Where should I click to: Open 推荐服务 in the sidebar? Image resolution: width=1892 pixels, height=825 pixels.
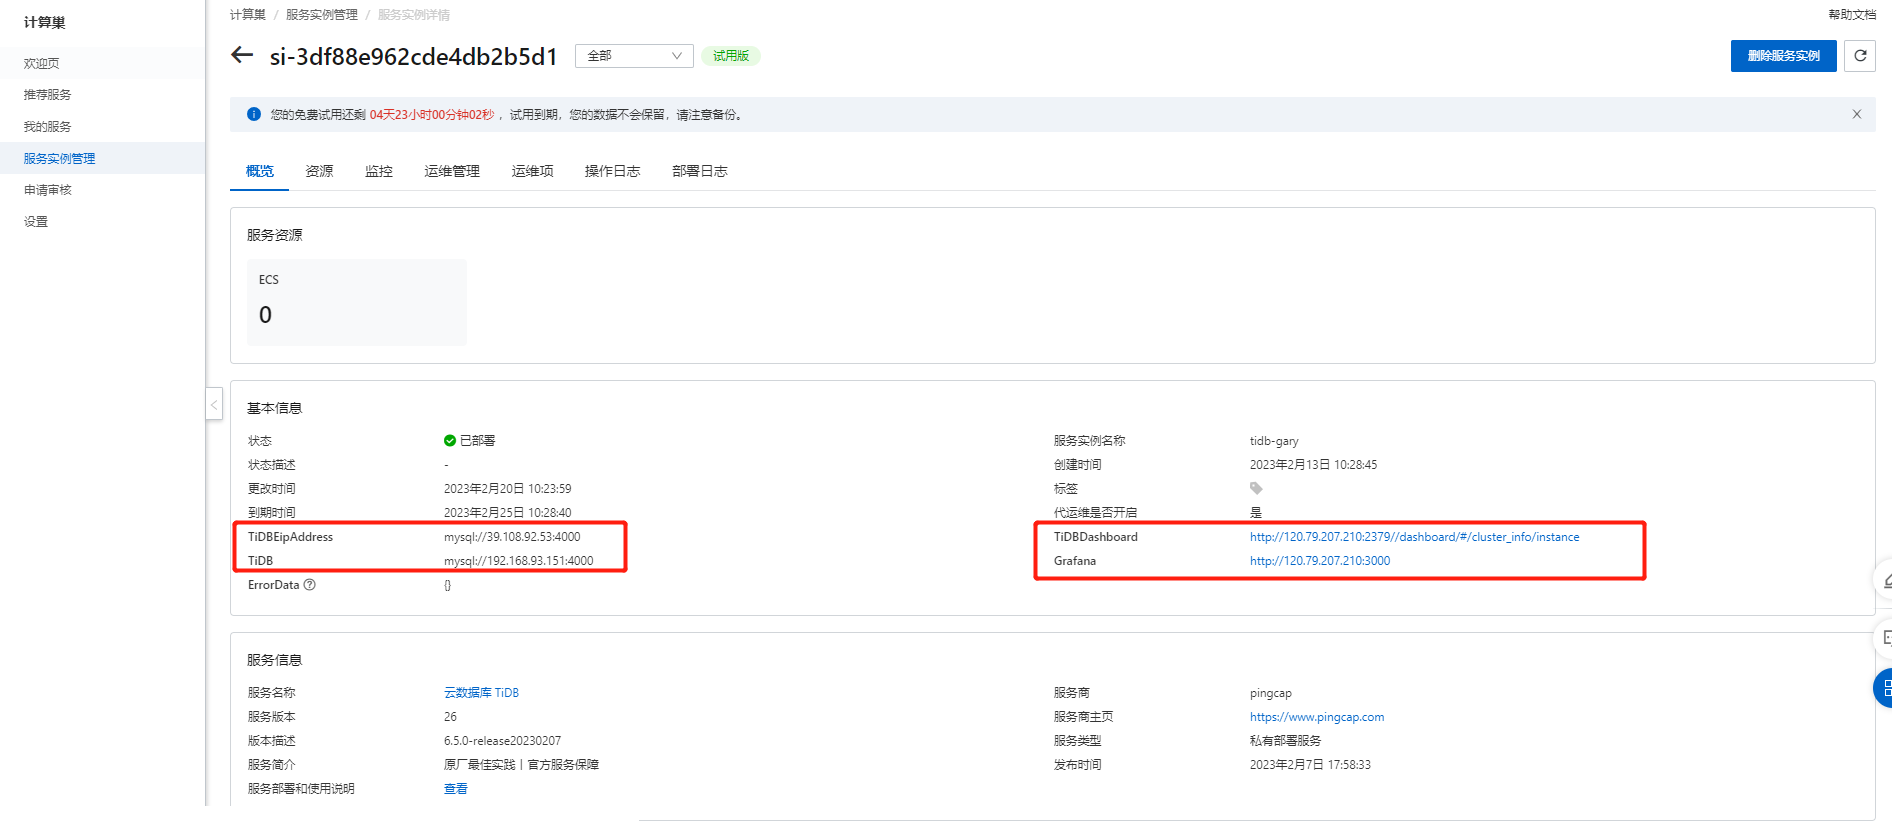(x=102, y=94)
